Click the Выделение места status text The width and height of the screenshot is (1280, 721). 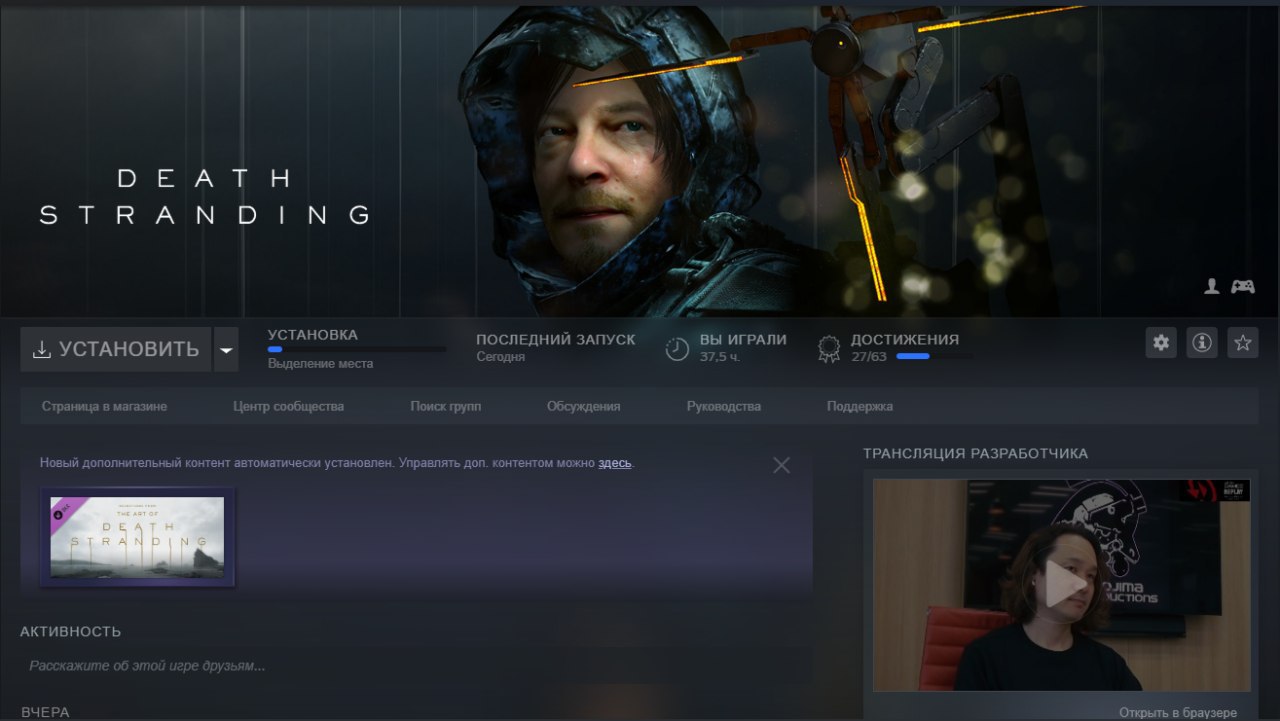(320, 364)
